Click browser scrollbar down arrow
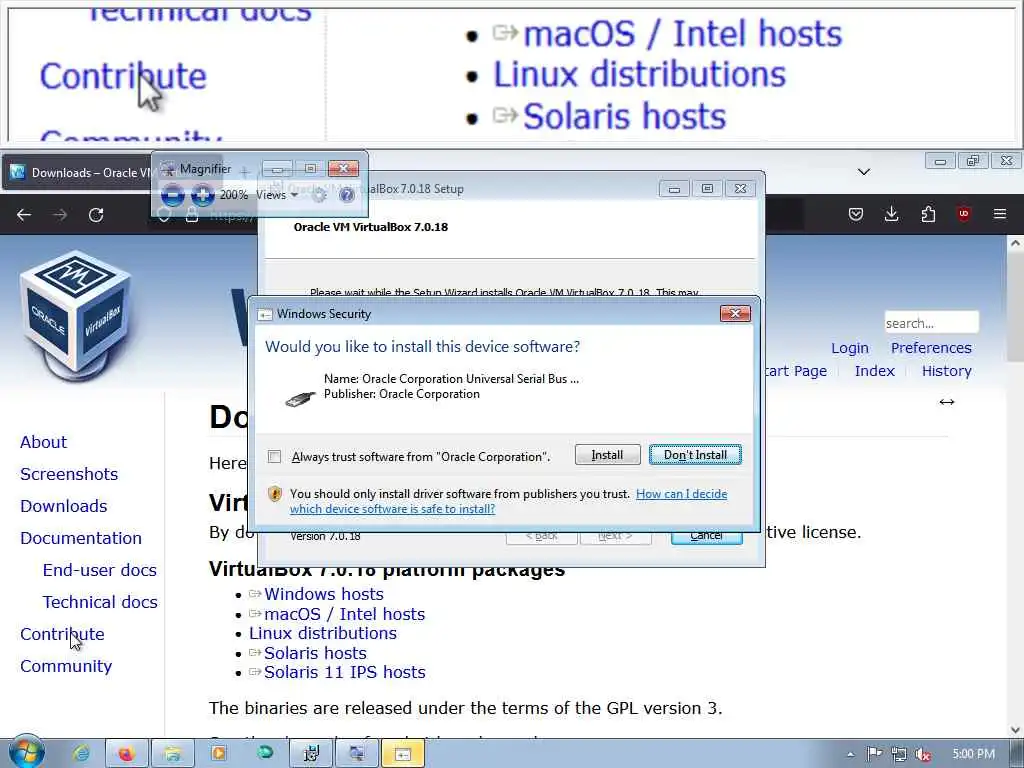The width and height of the screenshot is (1024, 768). coord(1016,729)
